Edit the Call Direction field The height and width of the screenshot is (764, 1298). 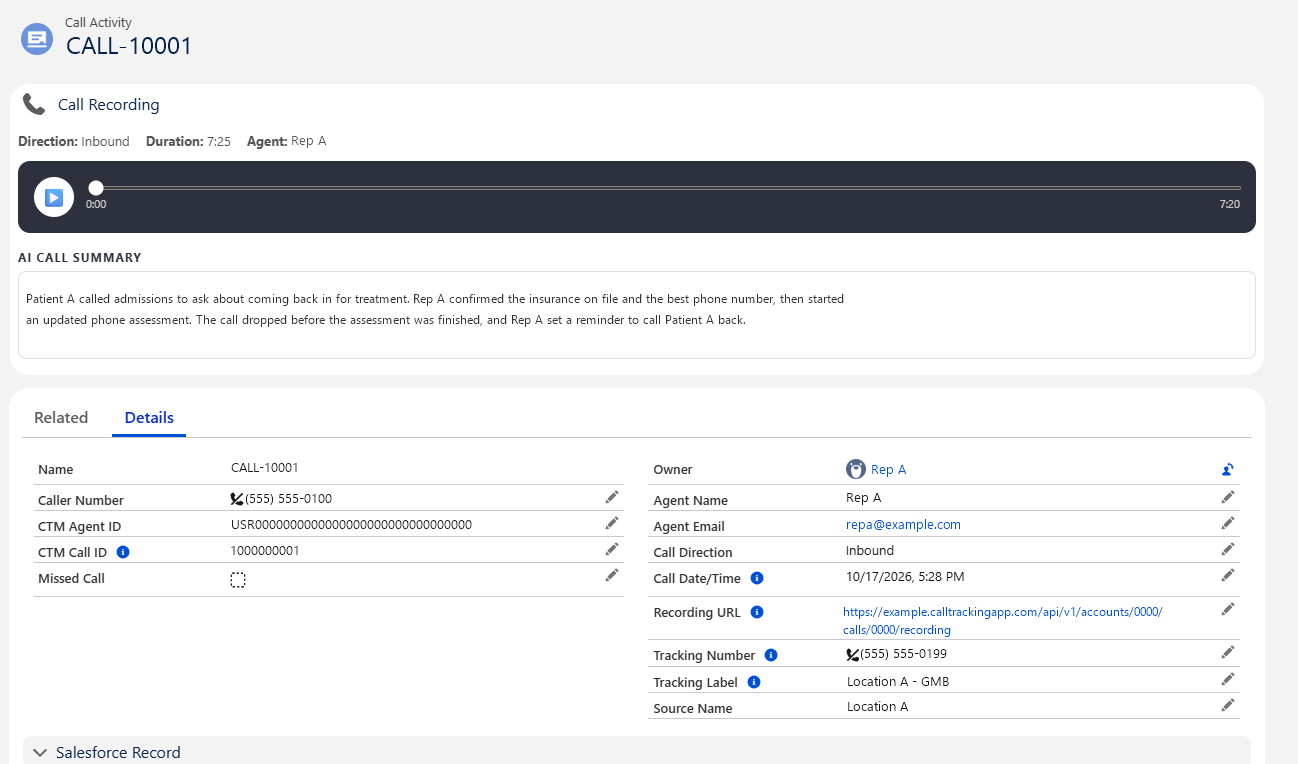(x=1228, y=549)
